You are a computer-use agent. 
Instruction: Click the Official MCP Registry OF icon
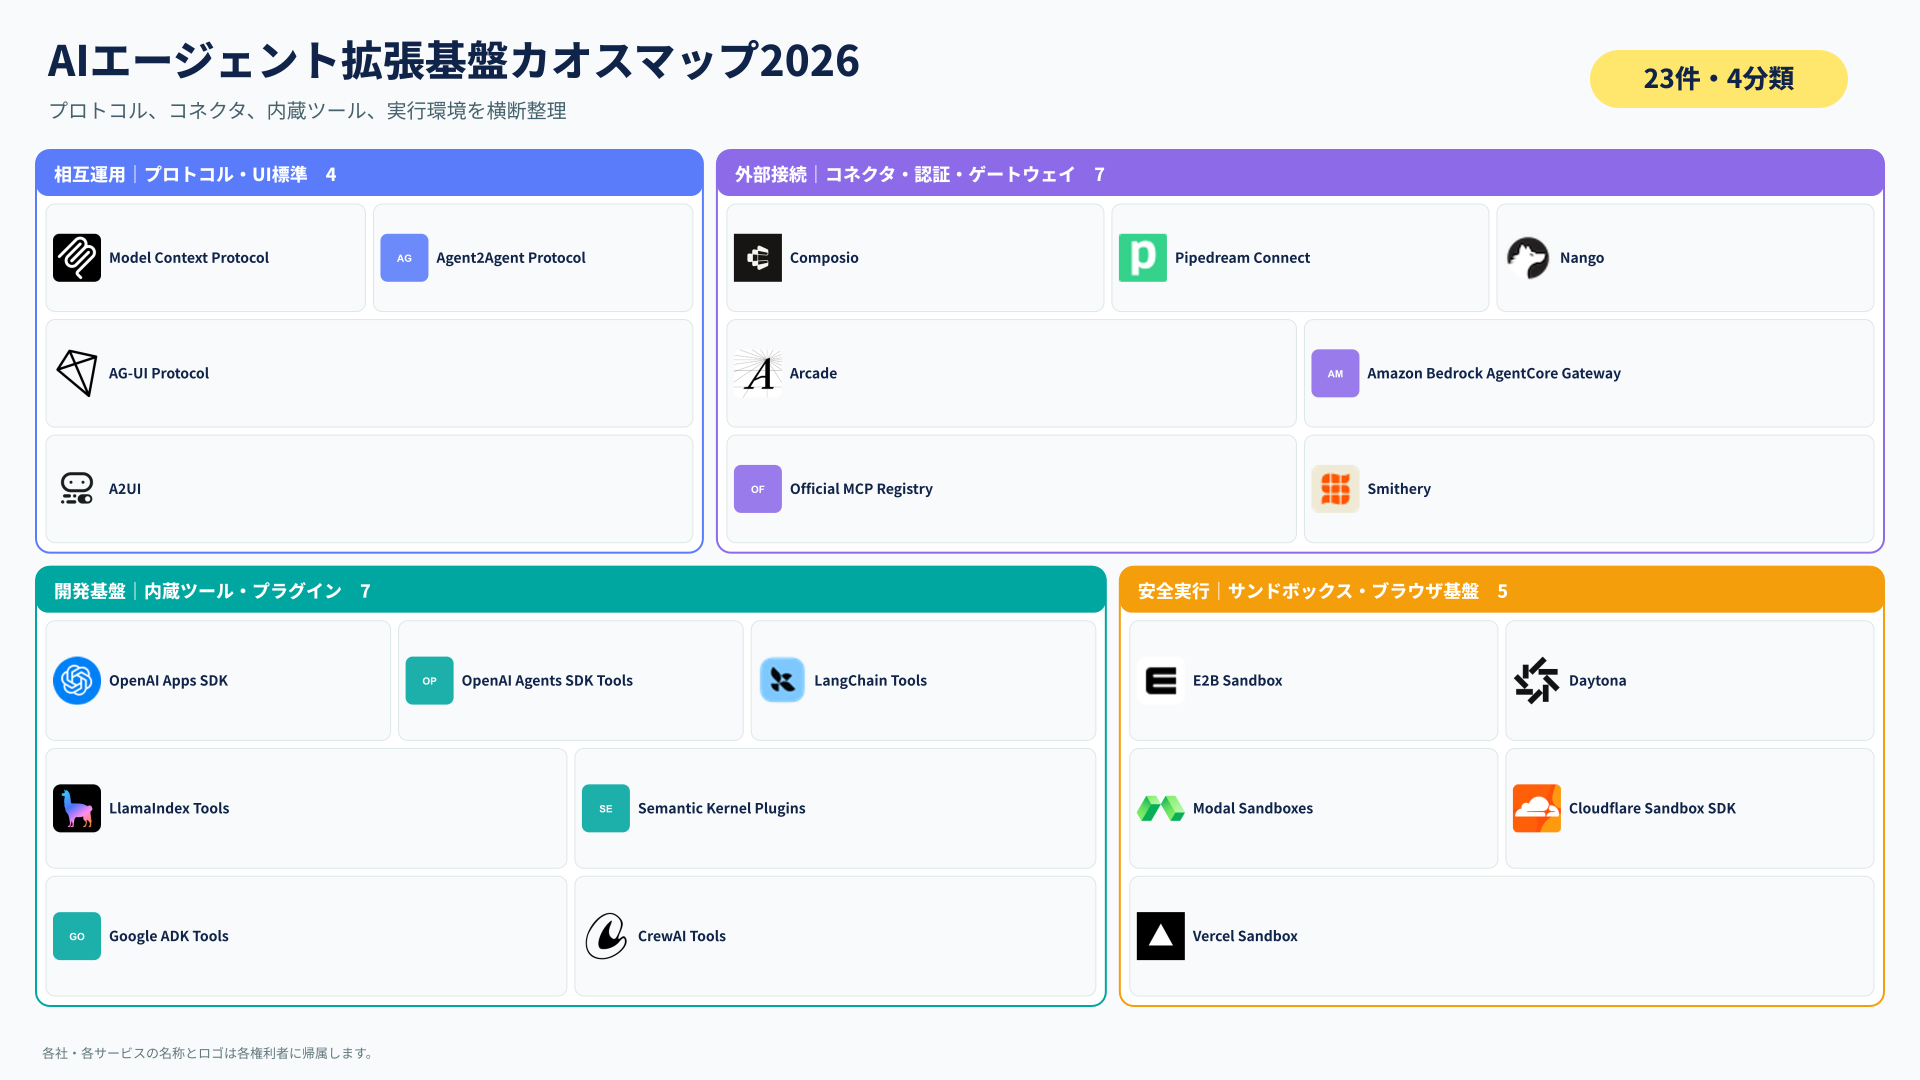[x=758, y=489]
